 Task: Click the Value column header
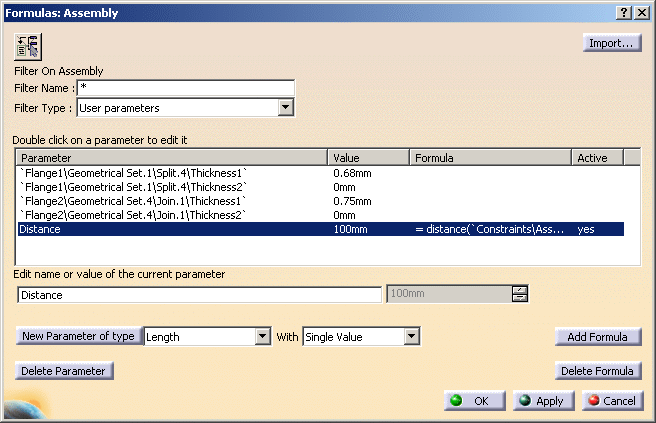coord(369,158)
